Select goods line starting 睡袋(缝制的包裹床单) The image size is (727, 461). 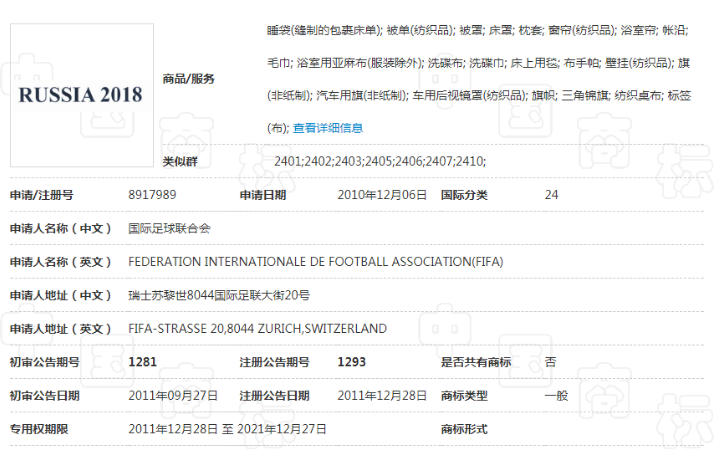(x=478, y=30)
